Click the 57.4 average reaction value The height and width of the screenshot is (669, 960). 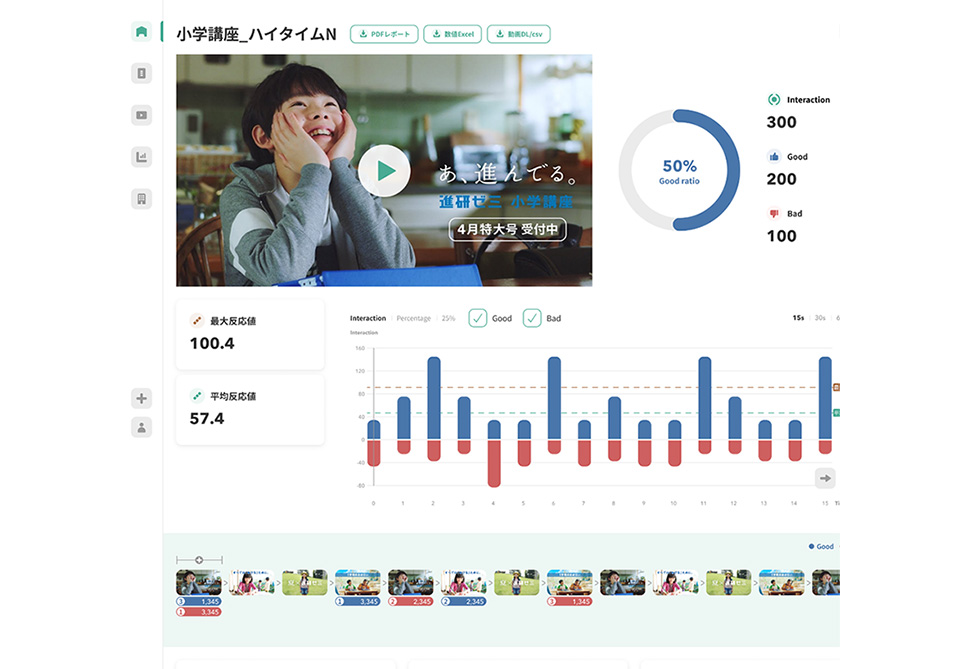click(207, 419)
